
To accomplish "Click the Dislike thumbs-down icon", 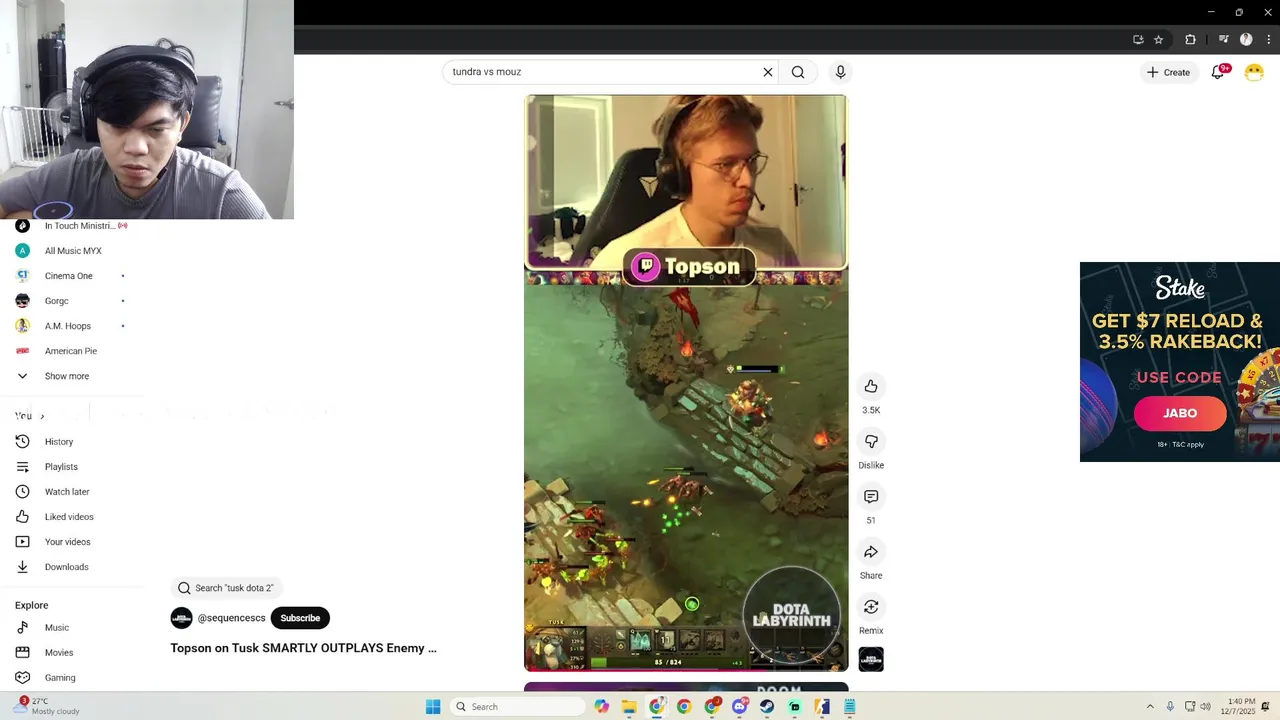I will tap(871, 441).
